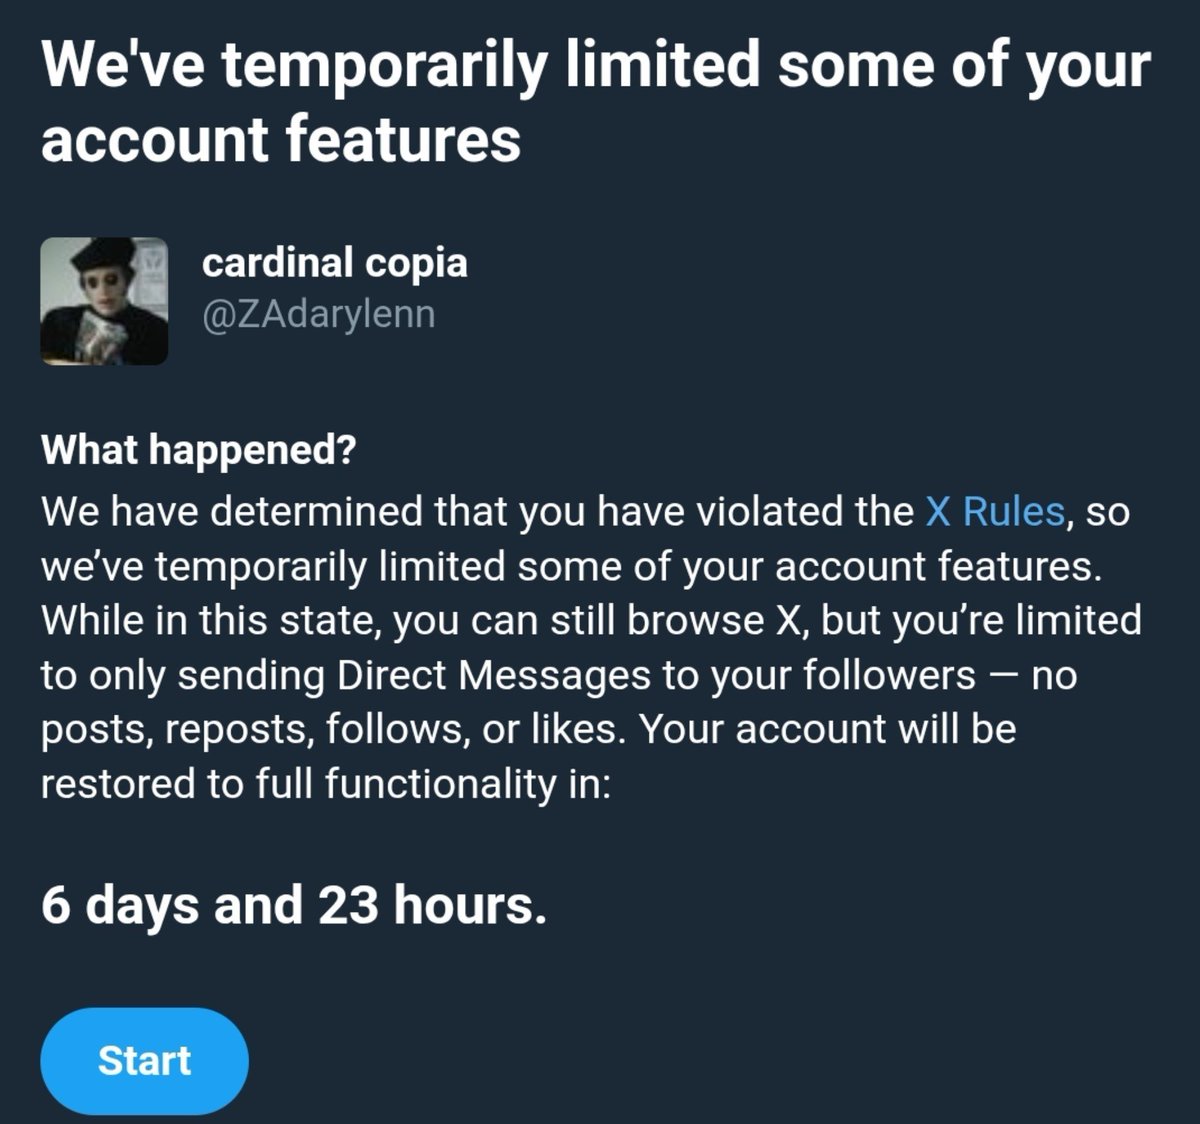Screen dimensions: 1200x1124
Task: Click the "Direct Messages" text in the paragraph
Action: [494, 675]
